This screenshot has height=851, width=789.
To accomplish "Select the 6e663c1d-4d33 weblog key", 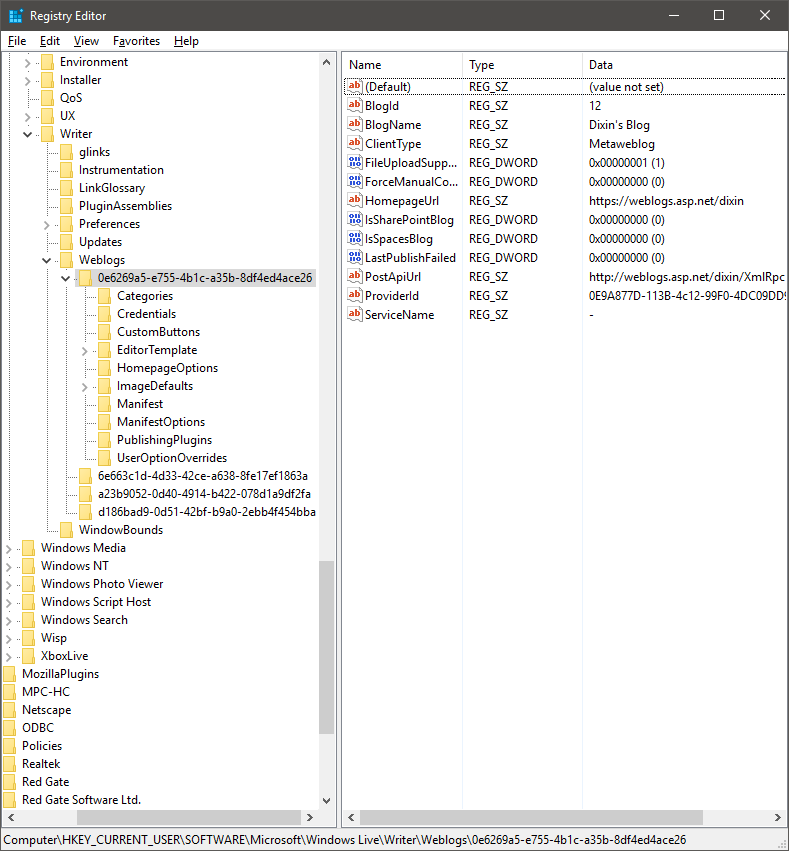I will coord(202,476).
